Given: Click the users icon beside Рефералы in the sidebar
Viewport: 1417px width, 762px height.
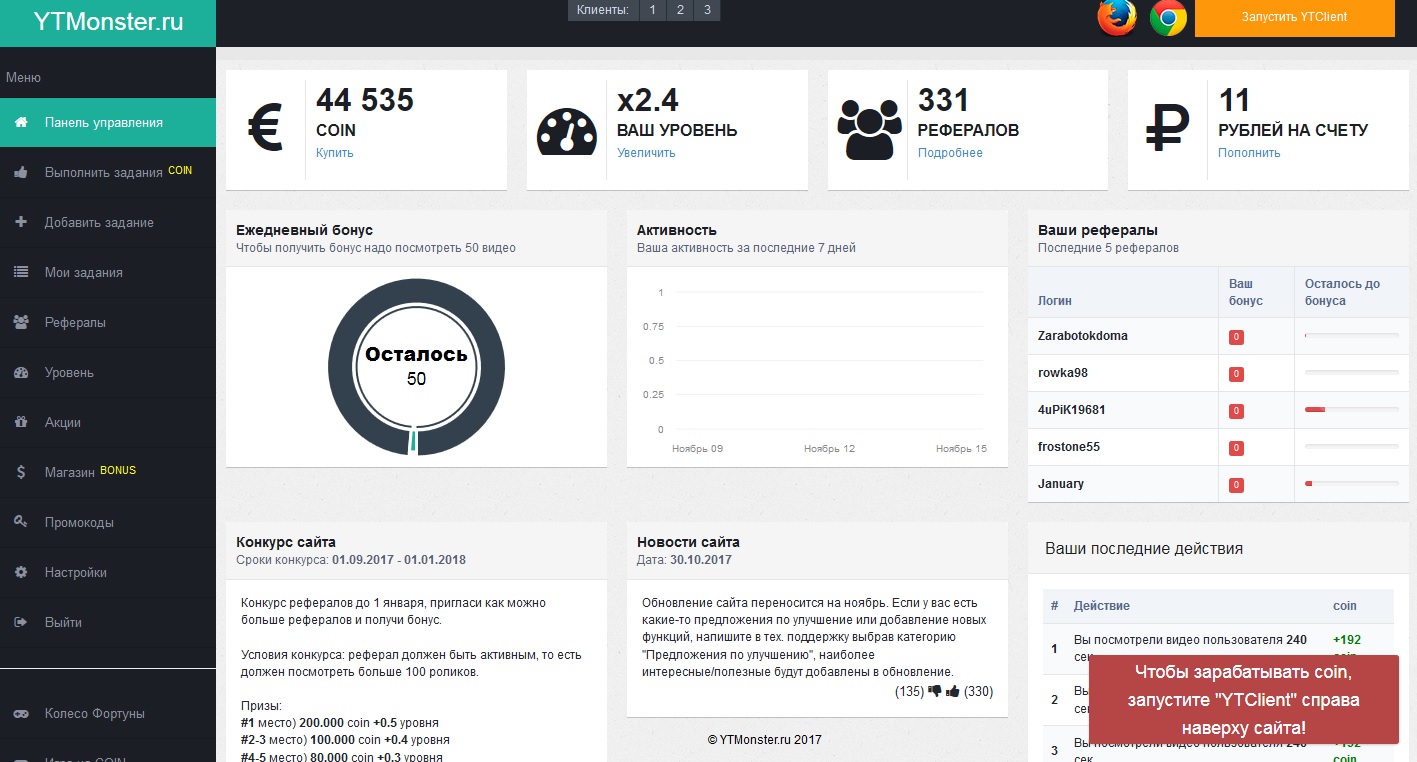Looking at the screenshot, I should tap(21, 322).
